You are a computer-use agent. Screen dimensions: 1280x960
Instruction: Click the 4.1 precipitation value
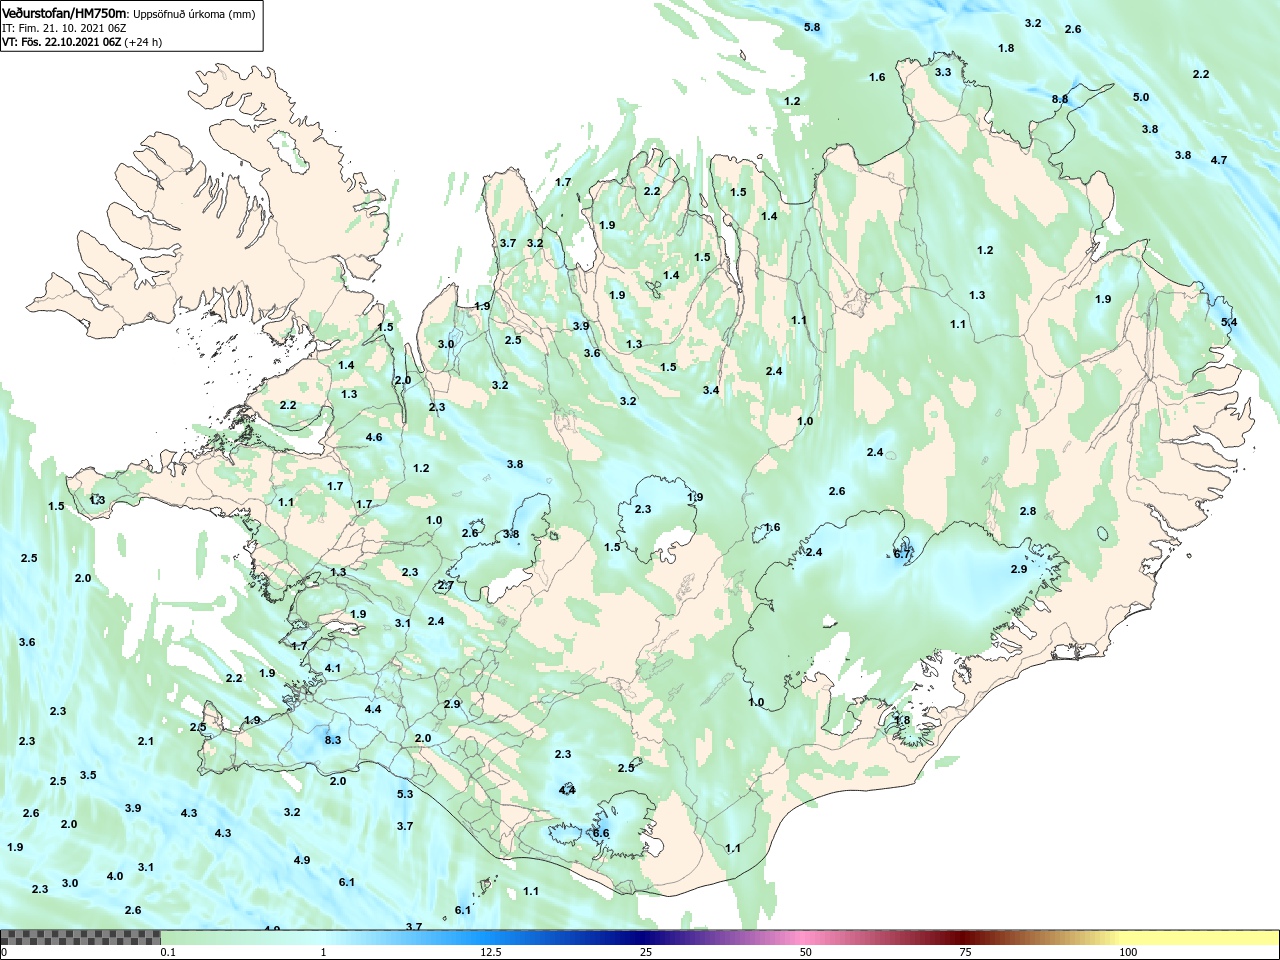pos(333,668)
